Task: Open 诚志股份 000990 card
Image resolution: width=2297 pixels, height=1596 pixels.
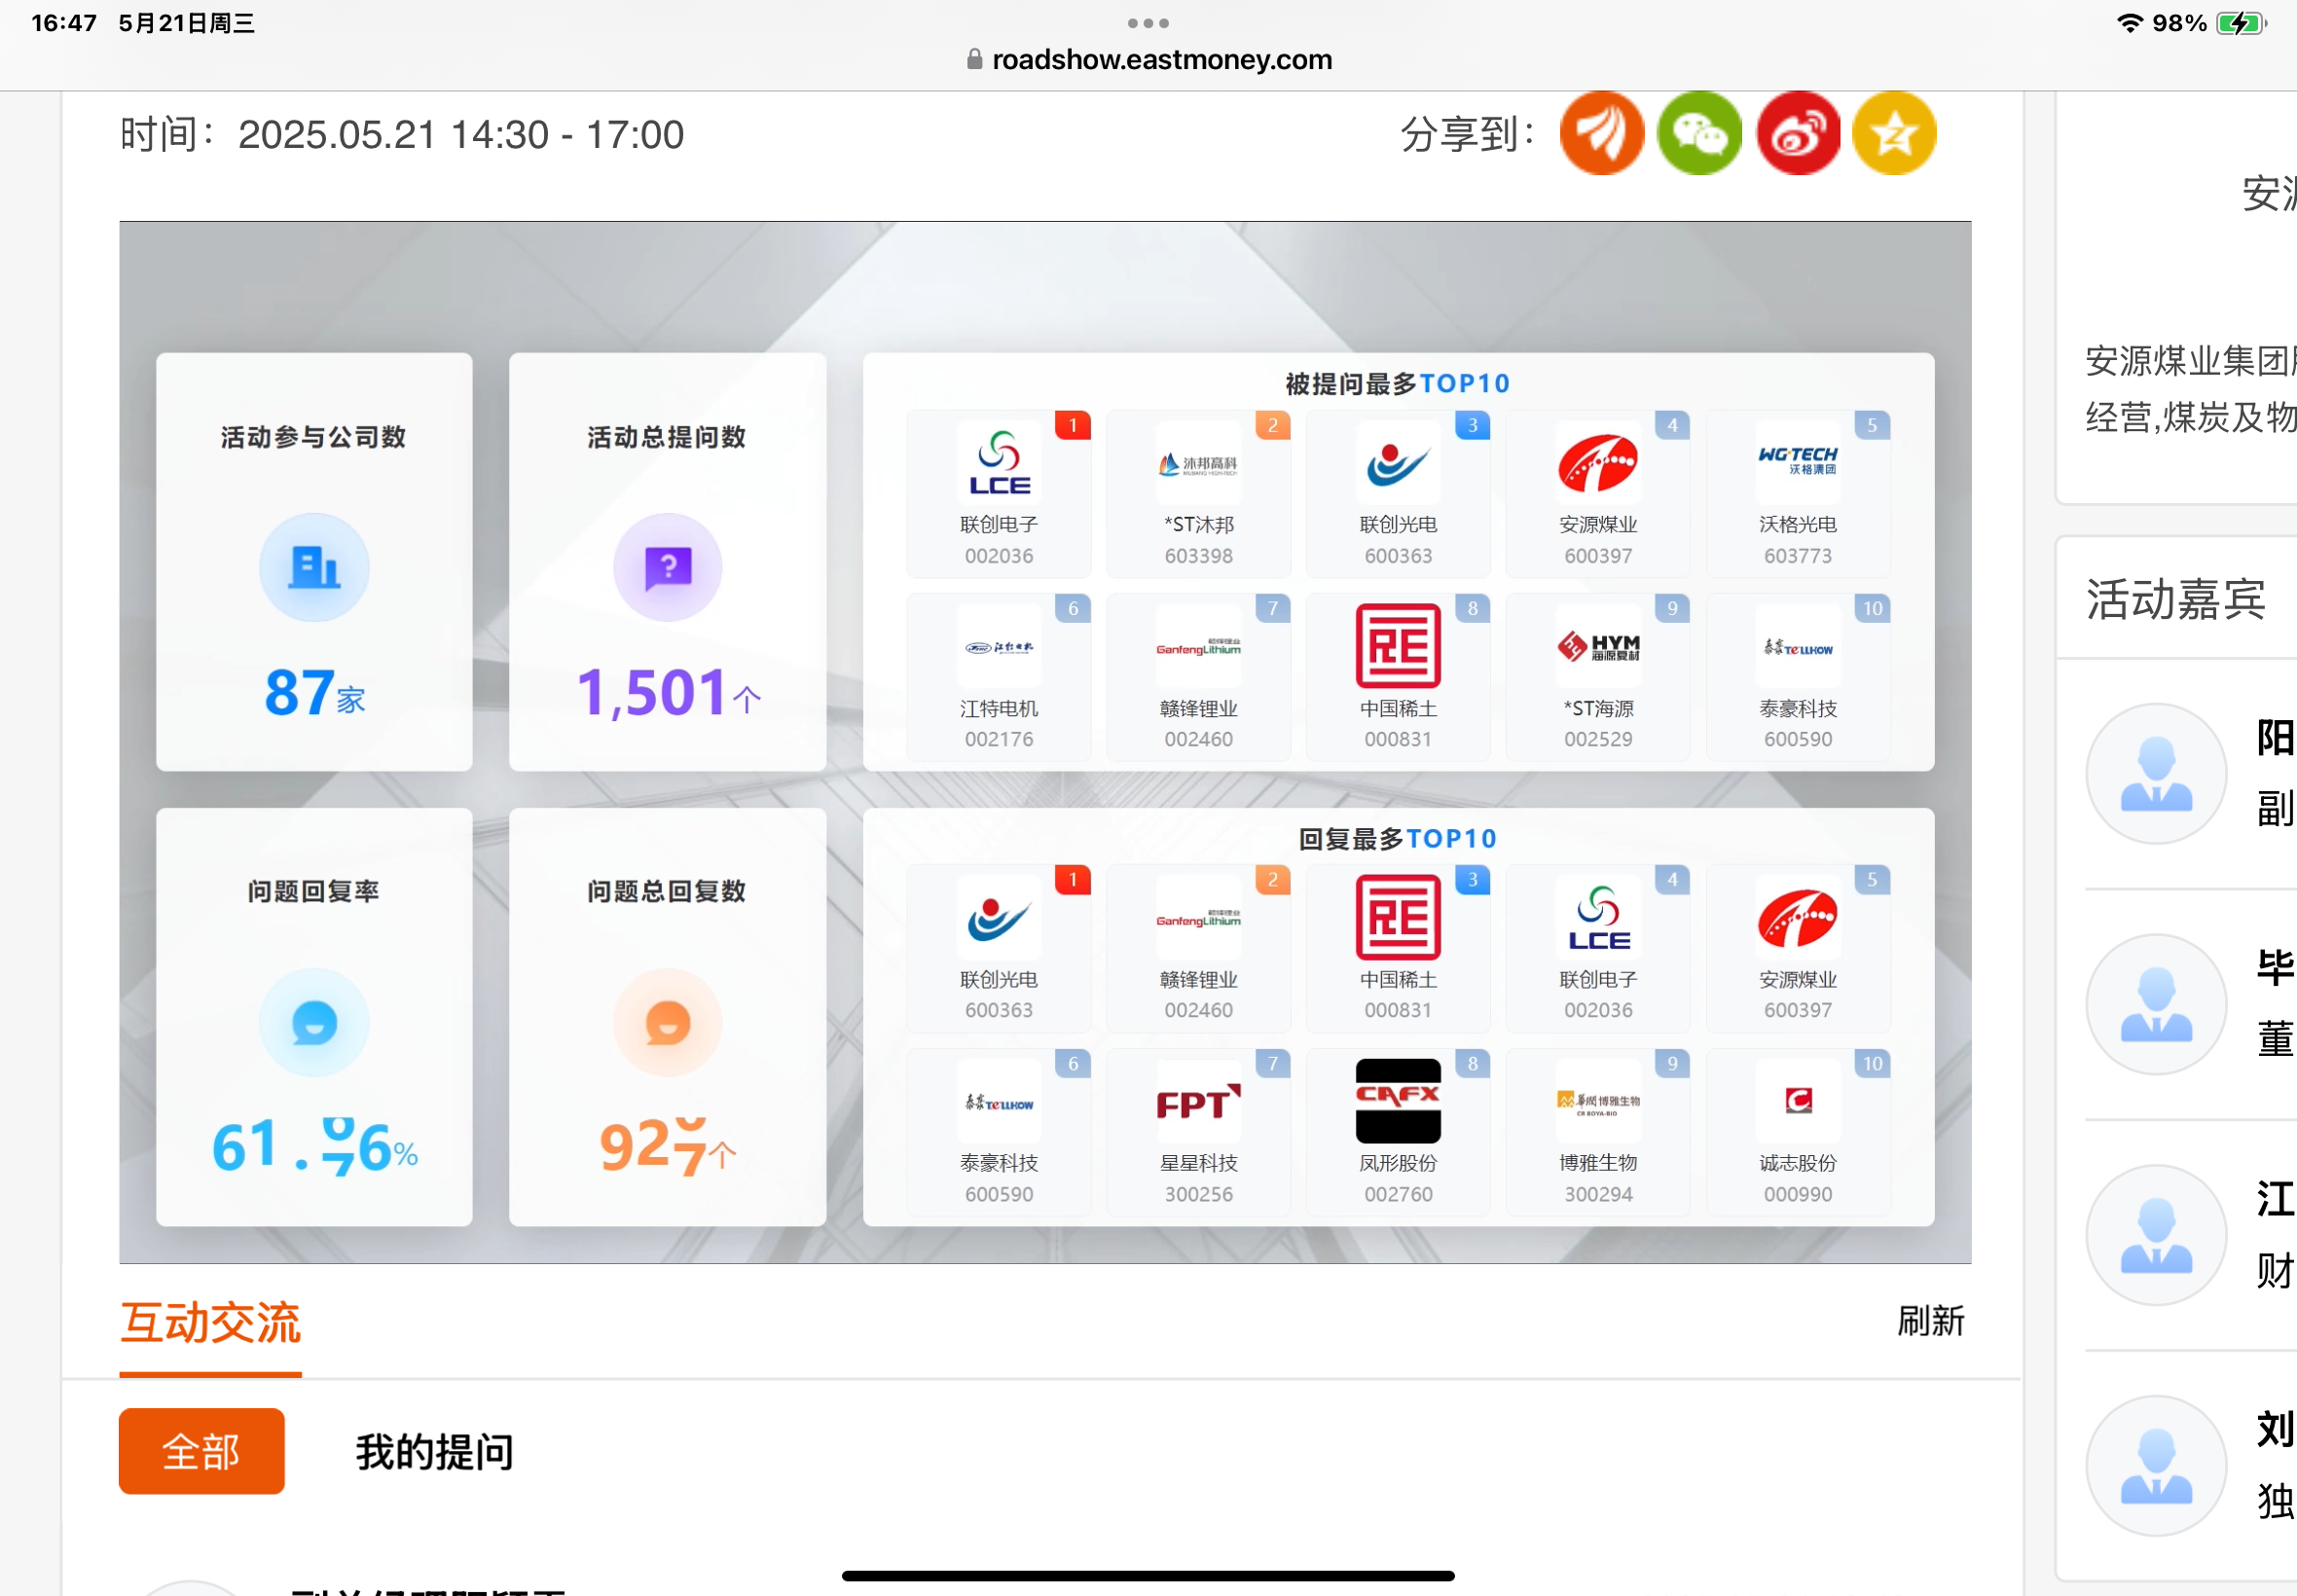Action: 1798,1132
